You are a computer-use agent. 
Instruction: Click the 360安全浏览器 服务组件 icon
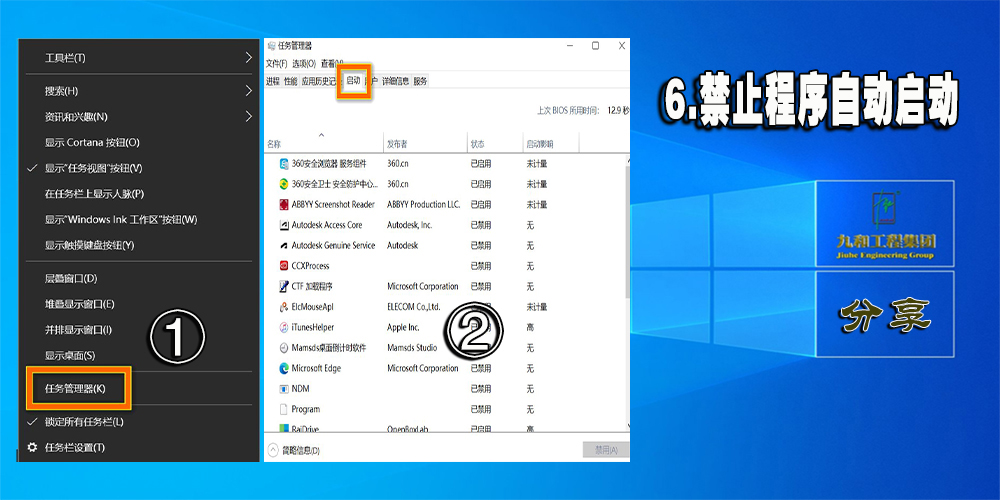coord(284,164)
